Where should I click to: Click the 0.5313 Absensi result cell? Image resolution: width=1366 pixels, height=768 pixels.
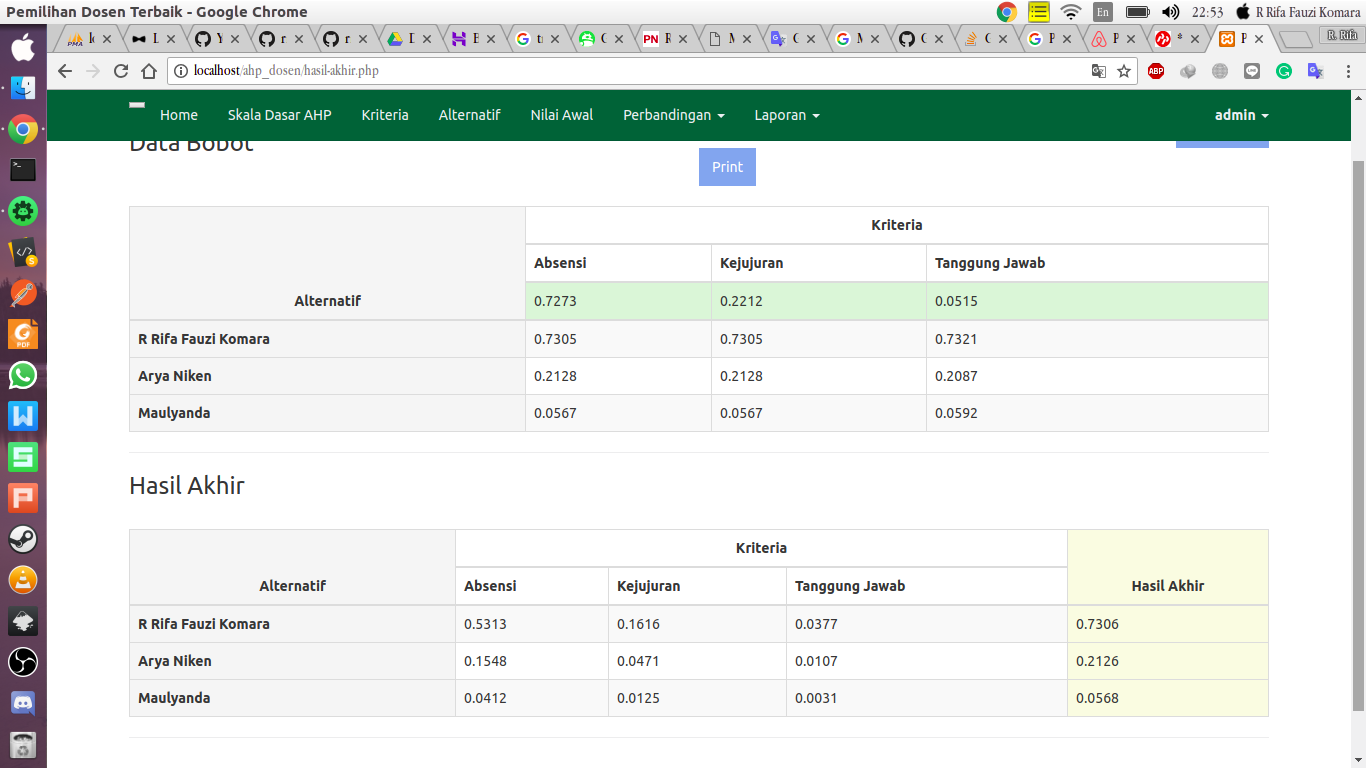point(532,624)
